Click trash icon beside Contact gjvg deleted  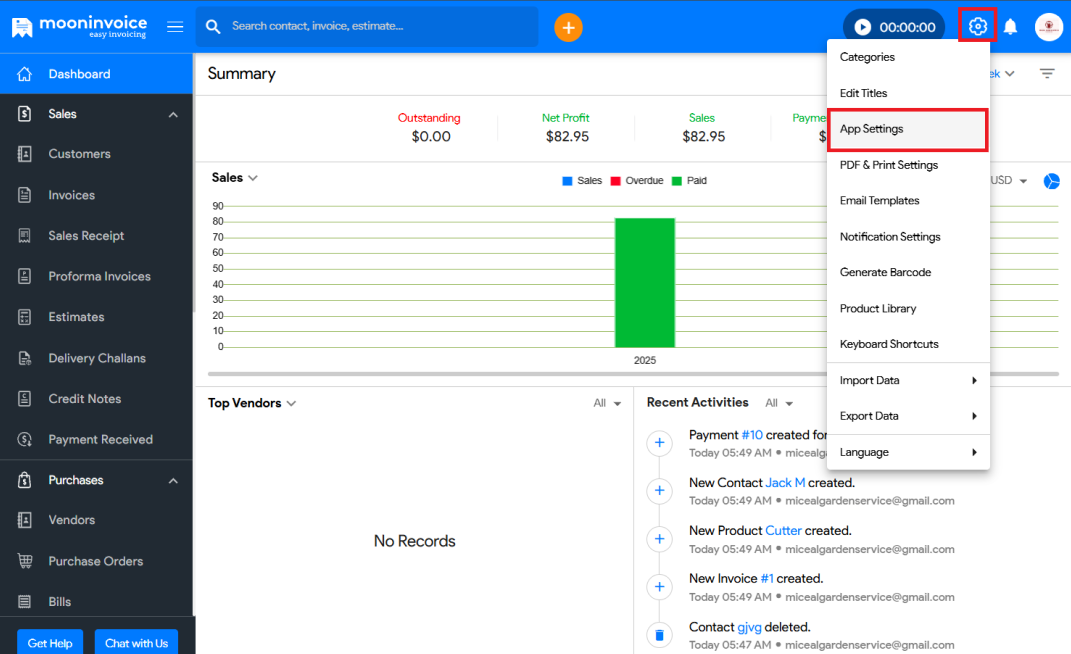pos(659,635)
